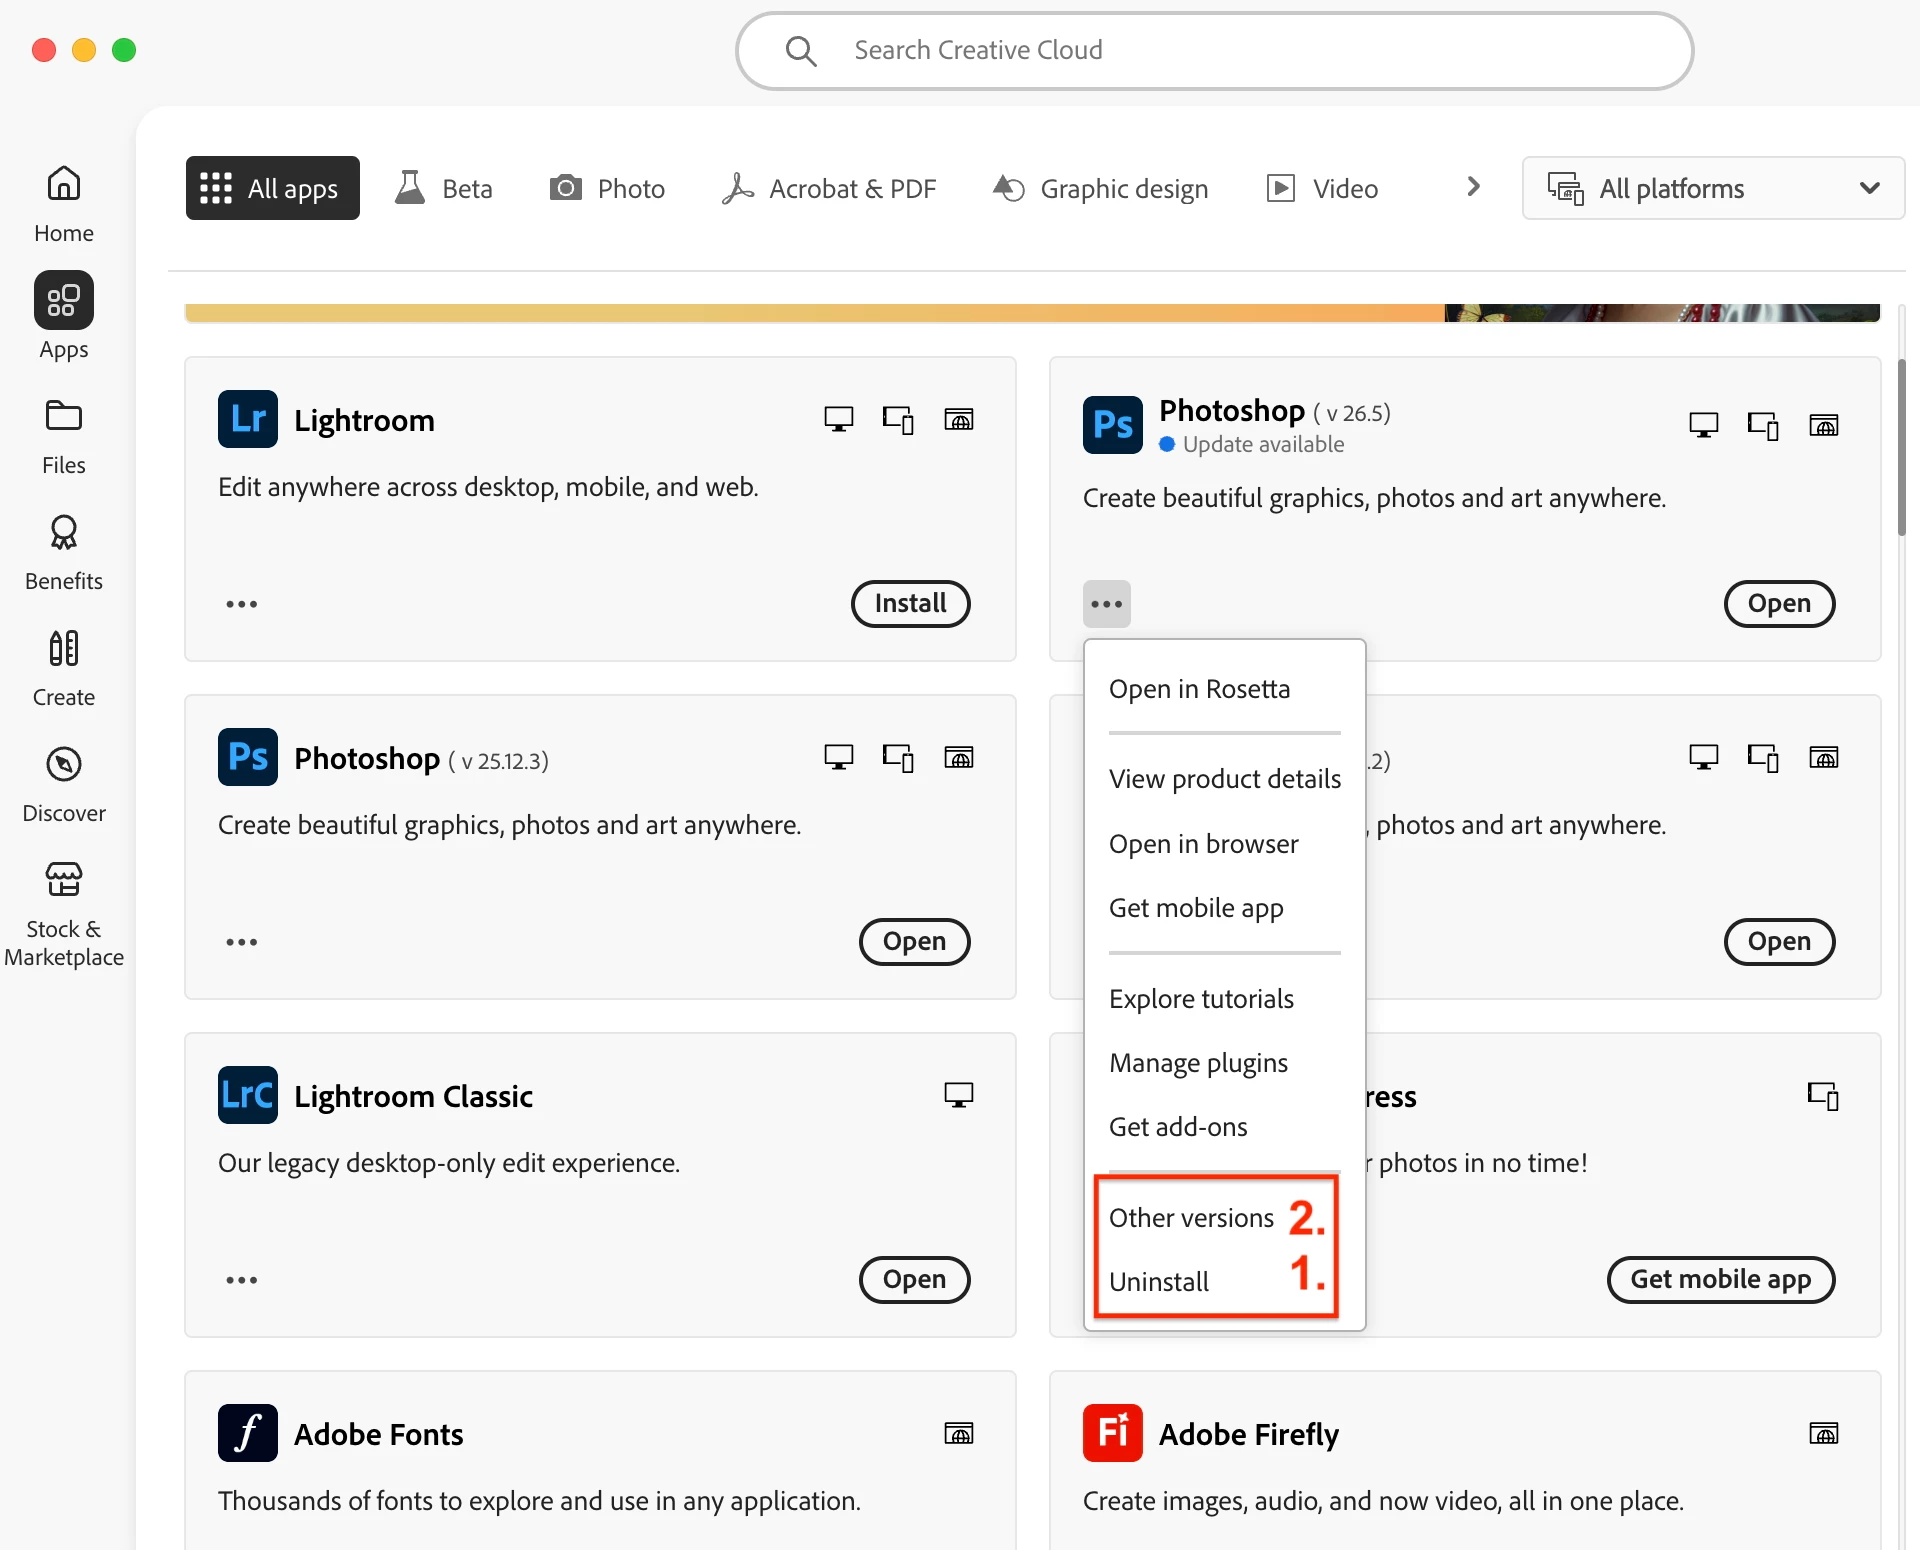The image size is (1920, 1550).
Task: Click Install button for Lightroom
Action: [x=910, y=603]
